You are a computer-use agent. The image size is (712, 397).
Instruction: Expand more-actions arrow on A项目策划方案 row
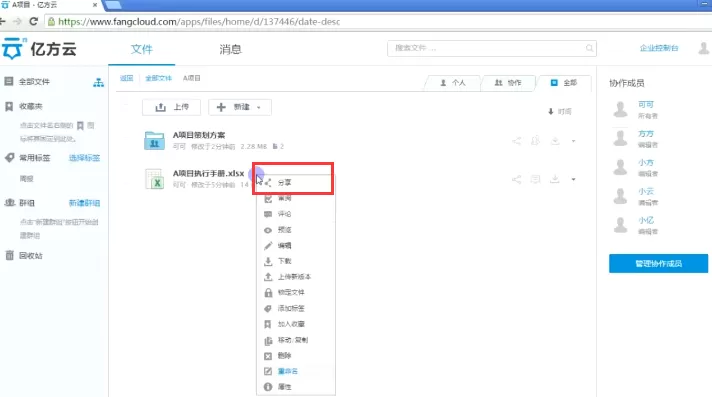pyautogui.click(x=574, y=141)
